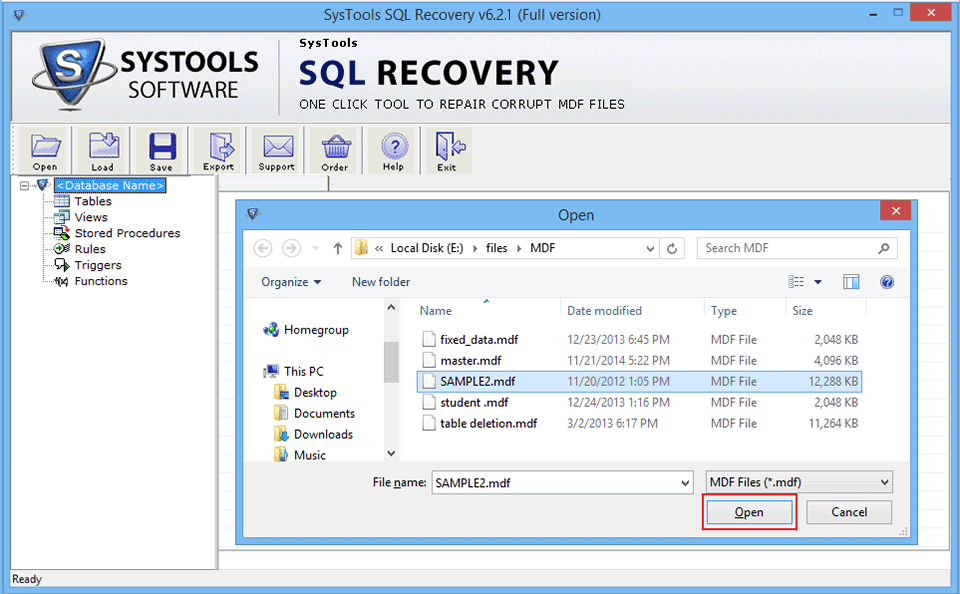Viewport: 960px width, 594px height.
Task: Expand the File name dropdown arrow
Action: pos(685,483)
